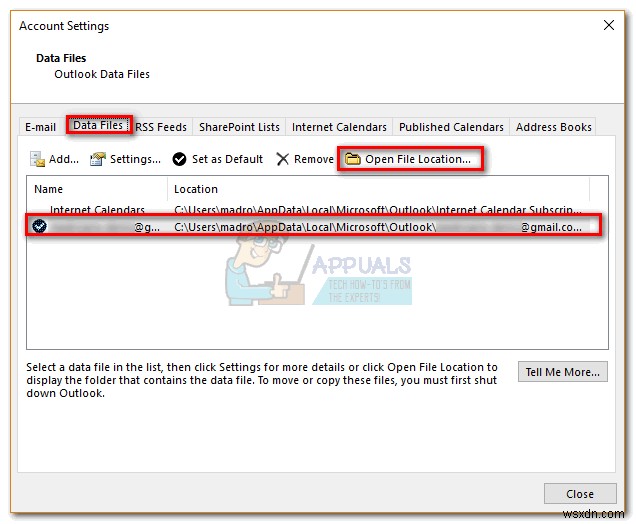This screenshot has width=636, height=524.
Task: Click the "Add..." label text
Action: coord(64,159)
